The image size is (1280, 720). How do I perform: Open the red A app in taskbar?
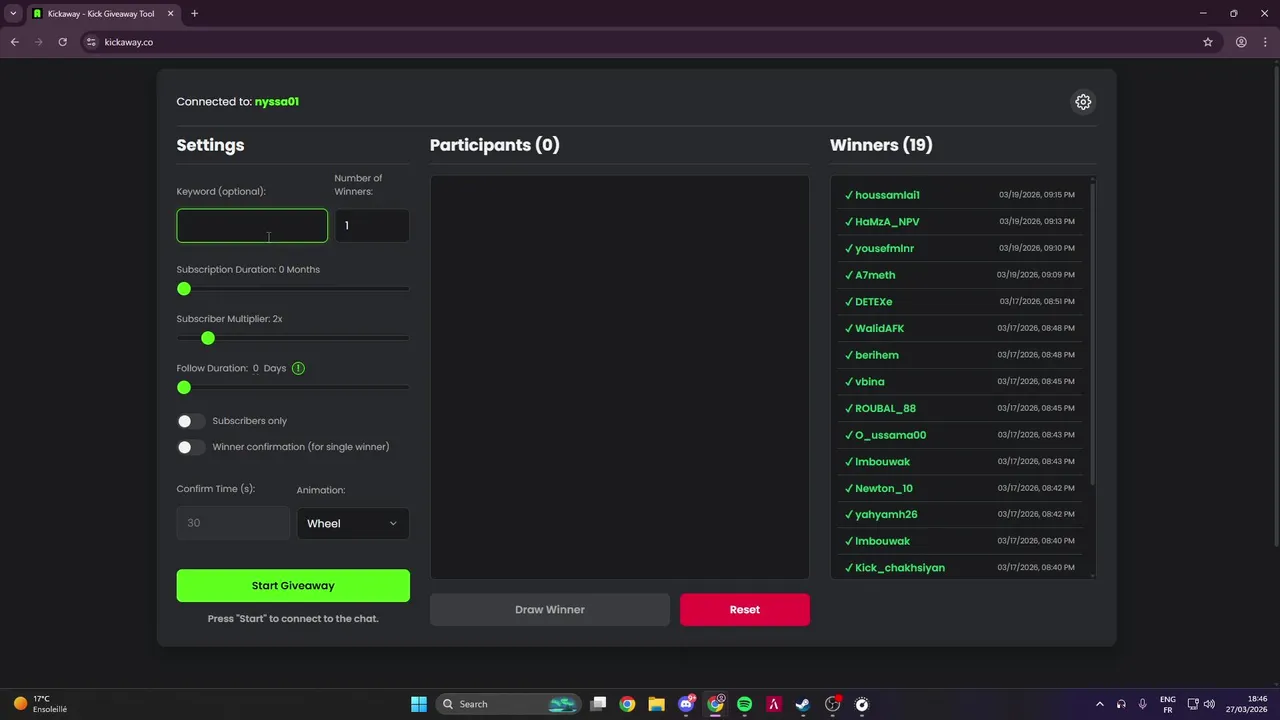point(773,704)
